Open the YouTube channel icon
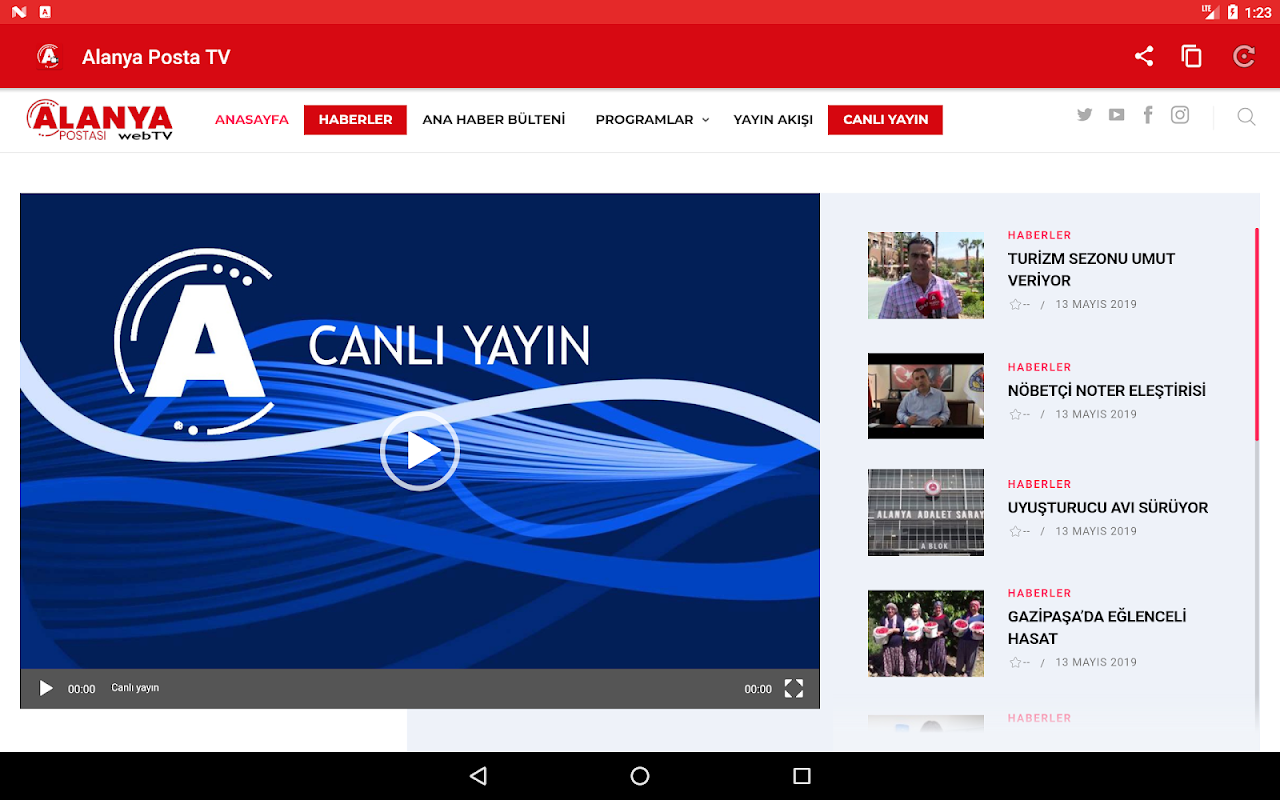 pyautogui.click(x=1116, y=115)
